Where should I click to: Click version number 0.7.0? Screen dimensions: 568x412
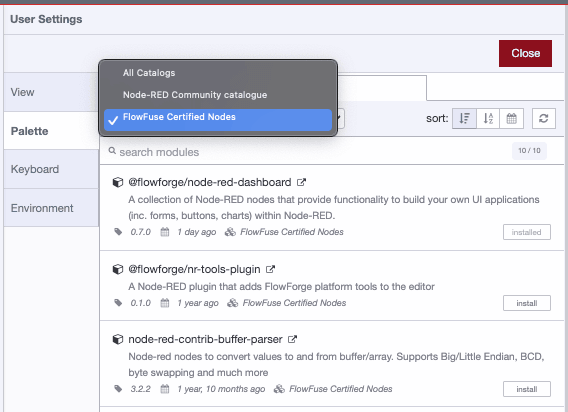[141, 232]
